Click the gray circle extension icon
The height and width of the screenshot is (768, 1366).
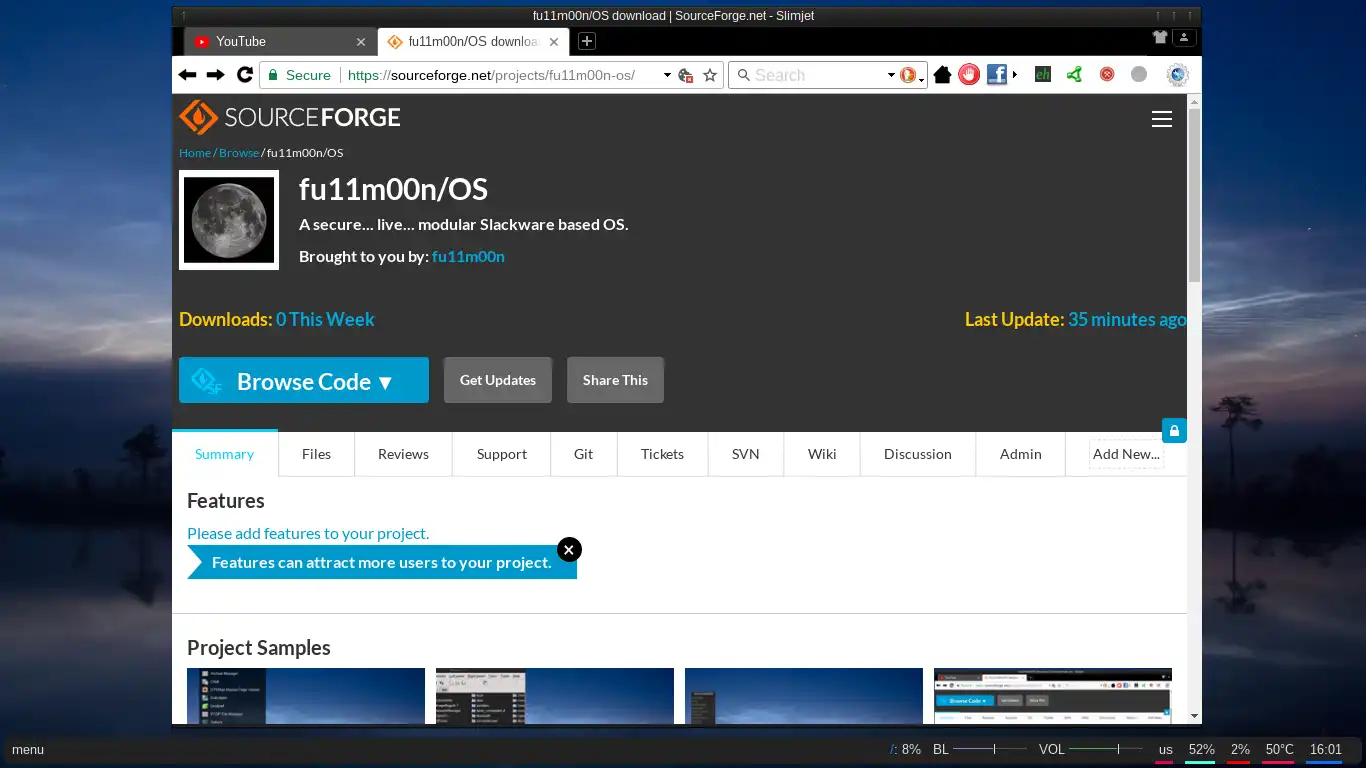[x=1138, y=74]
